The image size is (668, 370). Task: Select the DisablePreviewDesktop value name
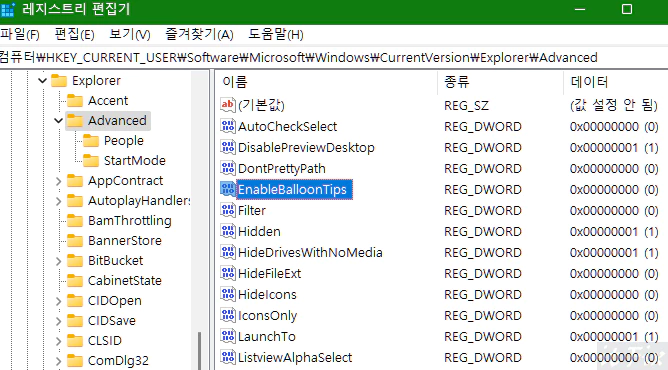coord(306,147)
